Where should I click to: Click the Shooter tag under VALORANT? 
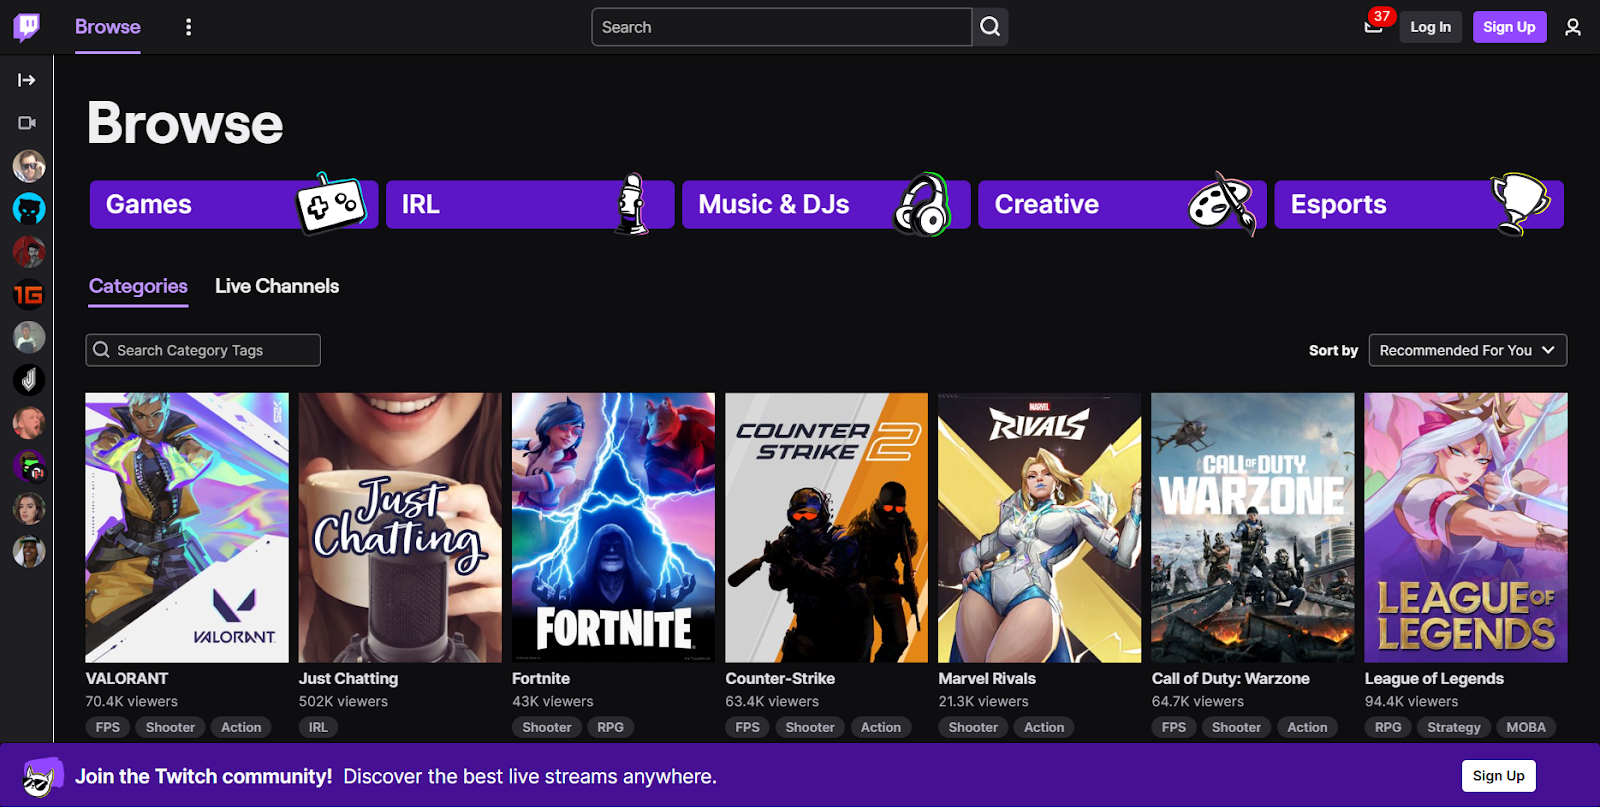coord(170,728)
